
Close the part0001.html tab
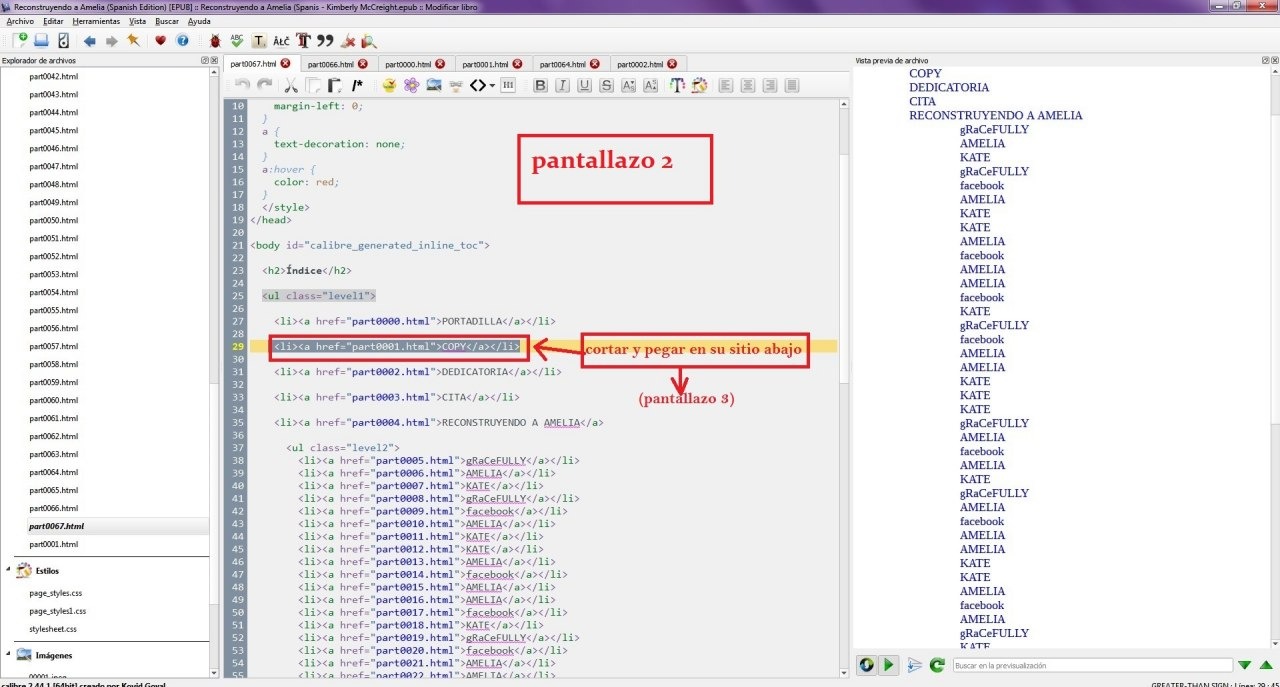tap(518, 64)
